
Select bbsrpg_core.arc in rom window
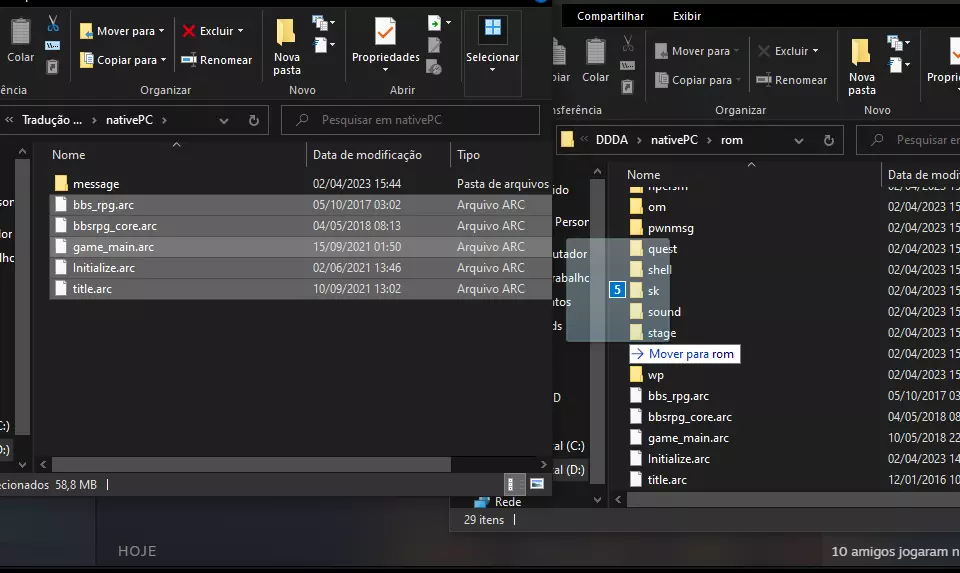click(x=689, y=418)
